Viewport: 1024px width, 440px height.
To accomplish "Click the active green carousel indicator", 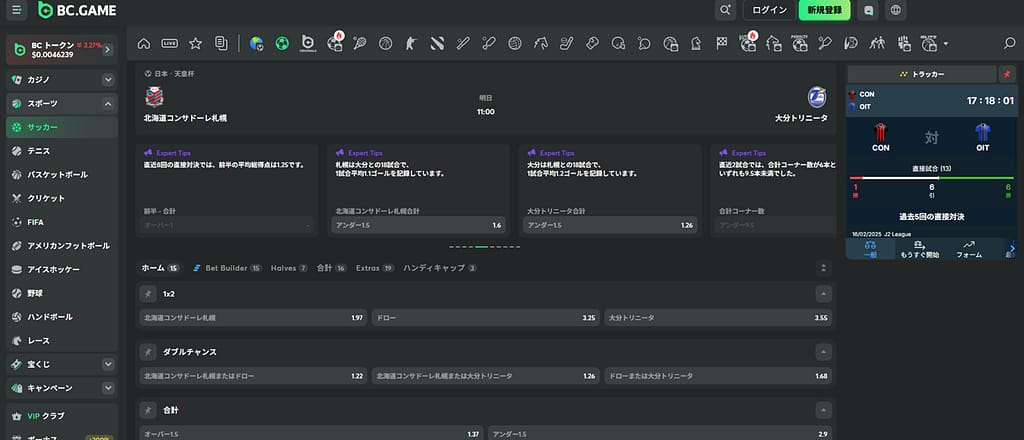I will [x=481, y=247].
